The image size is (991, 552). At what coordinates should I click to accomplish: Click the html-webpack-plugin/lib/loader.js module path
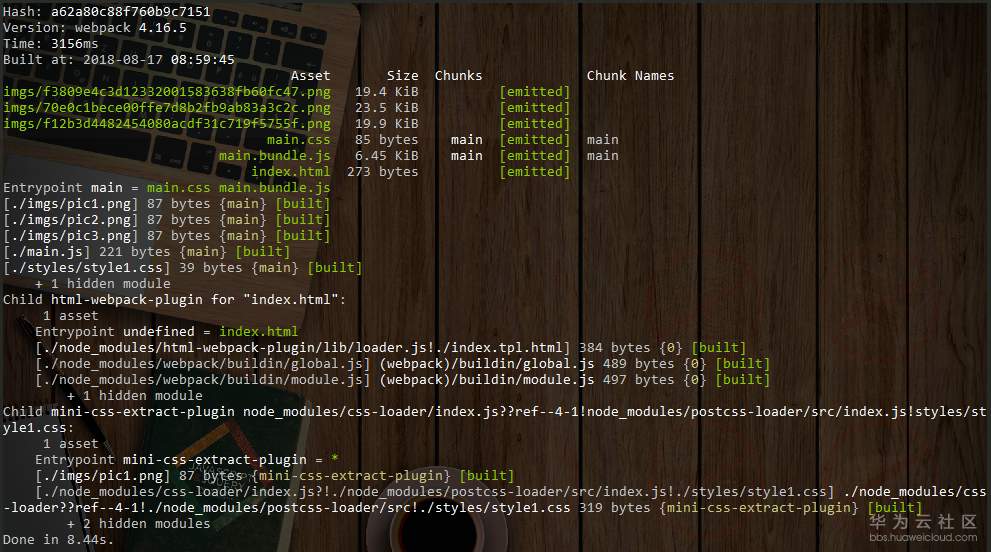[x=303, y=348]
